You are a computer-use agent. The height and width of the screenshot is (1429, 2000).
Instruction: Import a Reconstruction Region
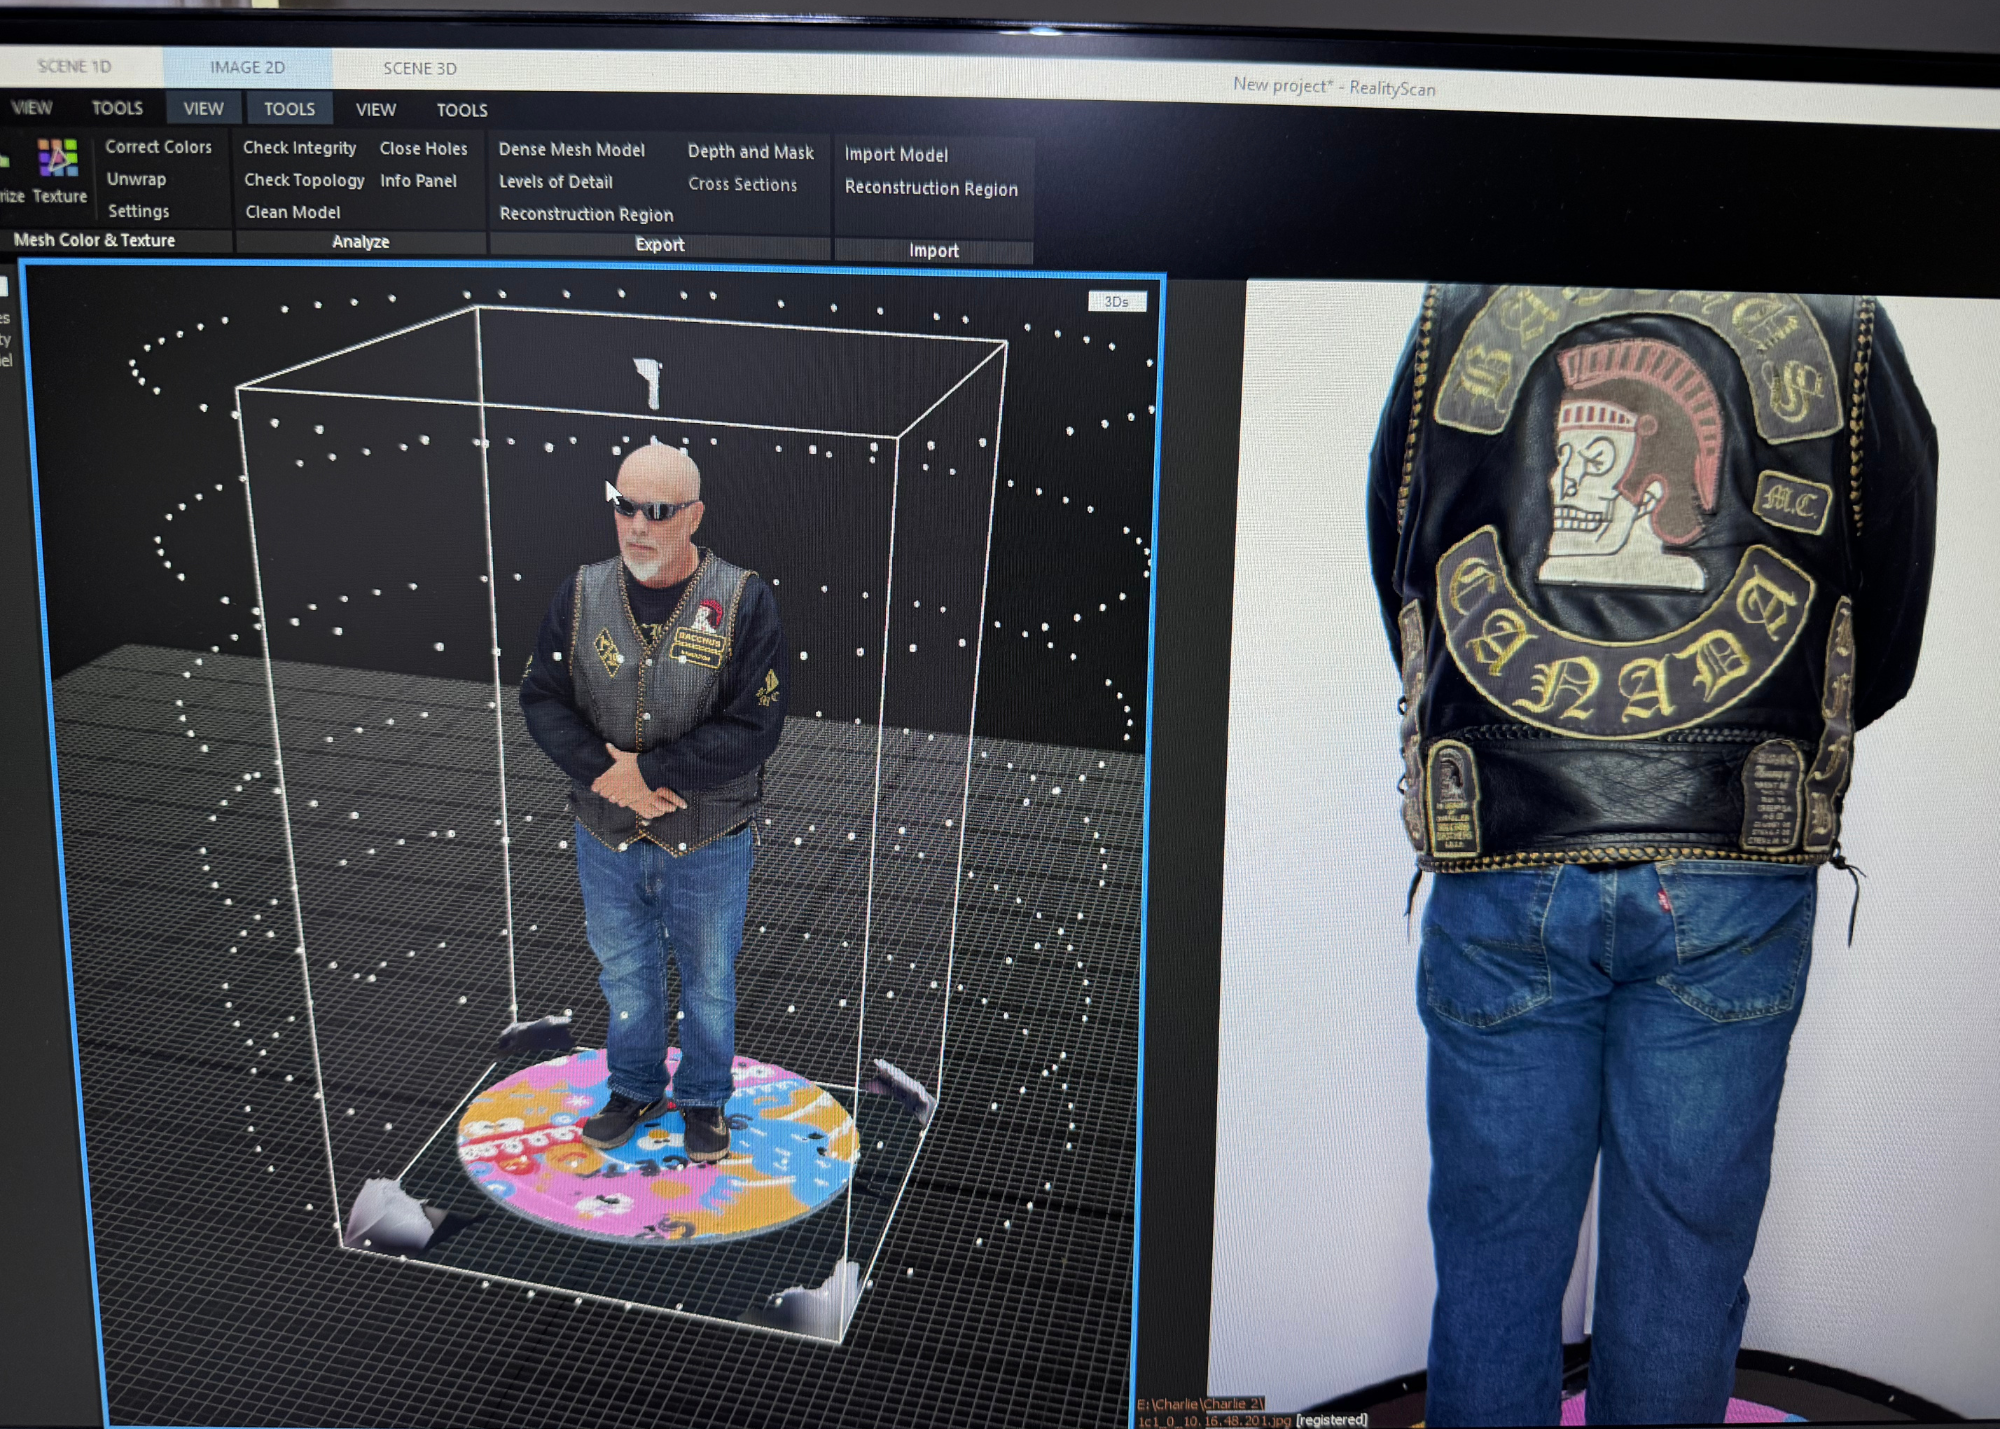coord(931,188)
